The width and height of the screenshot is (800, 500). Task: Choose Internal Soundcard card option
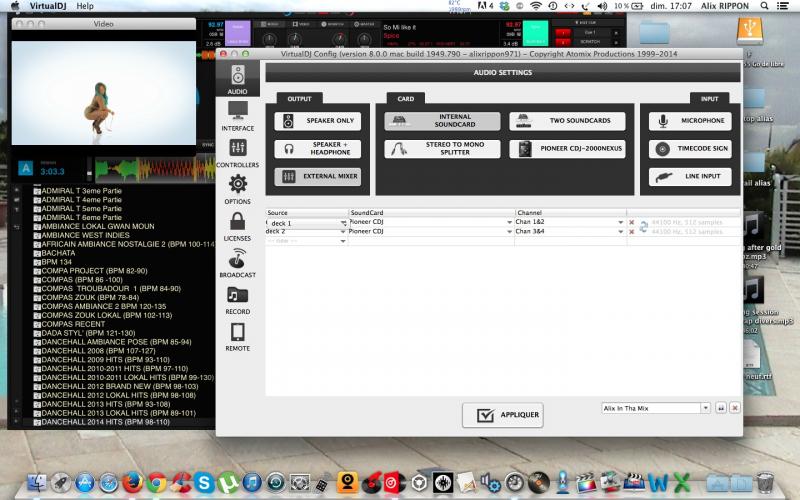442,121
